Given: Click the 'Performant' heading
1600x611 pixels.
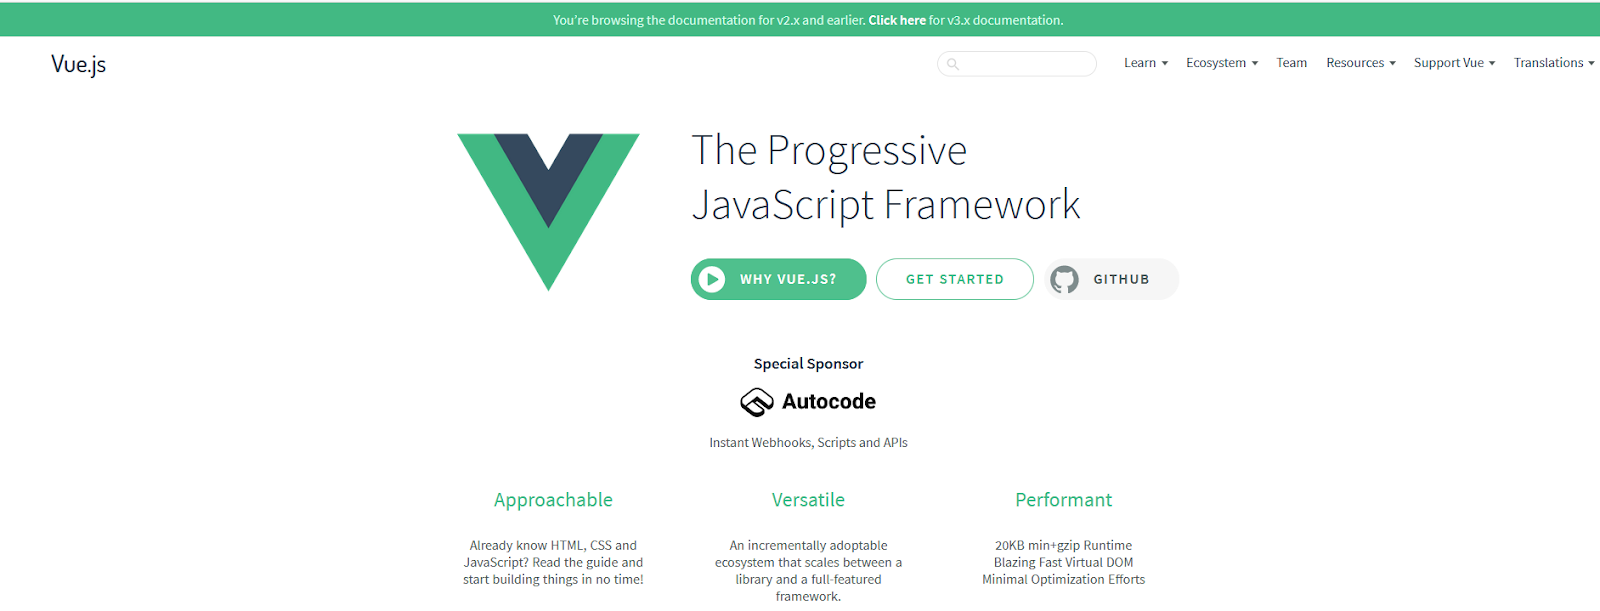Looking at the screenshot, I should (x=1064, y=500).
